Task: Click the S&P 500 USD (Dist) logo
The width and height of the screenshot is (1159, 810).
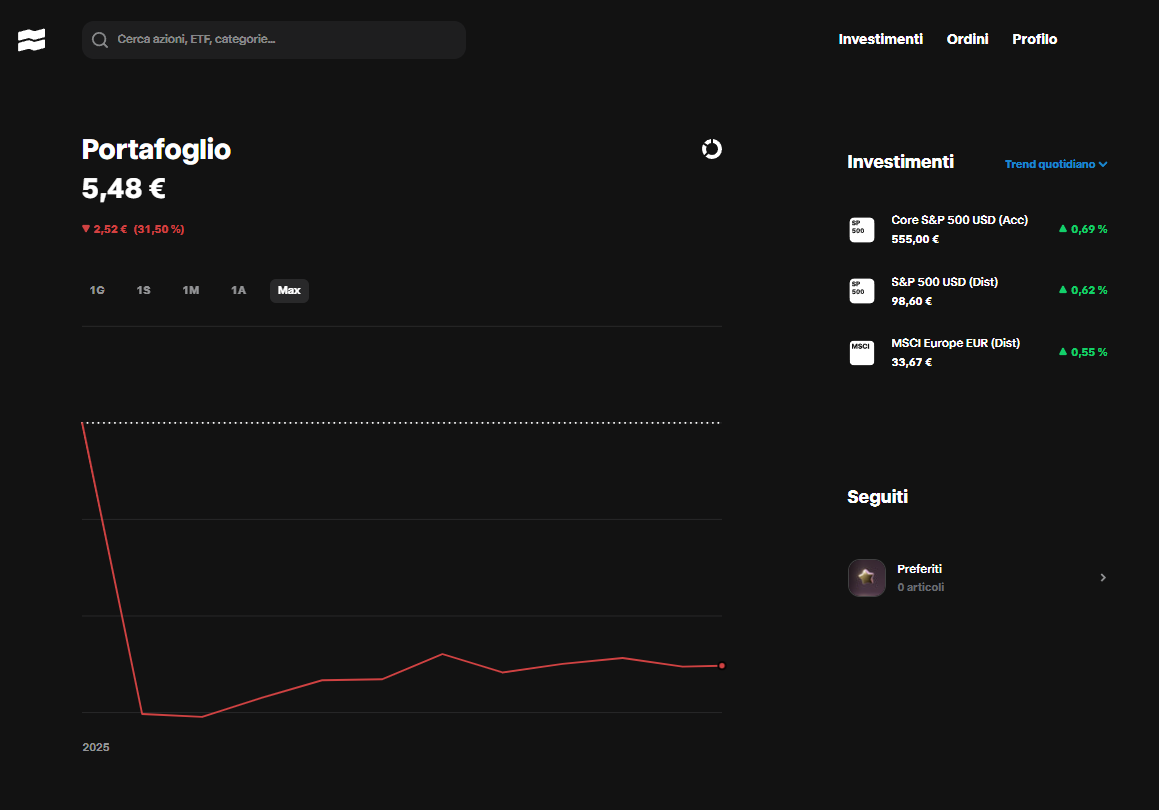Action: (861, 291)
